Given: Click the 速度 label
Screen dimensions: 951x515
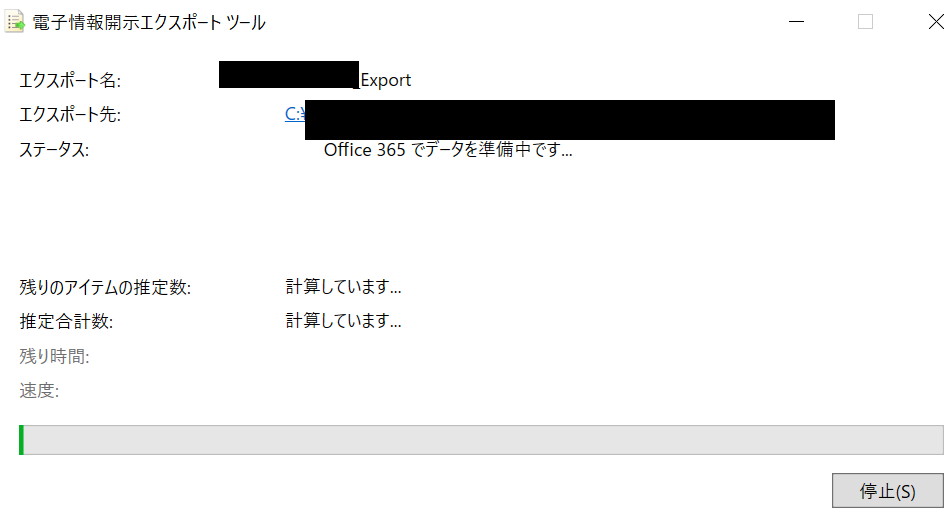Looking at the screenshot, I should click(x=39, y=391).
